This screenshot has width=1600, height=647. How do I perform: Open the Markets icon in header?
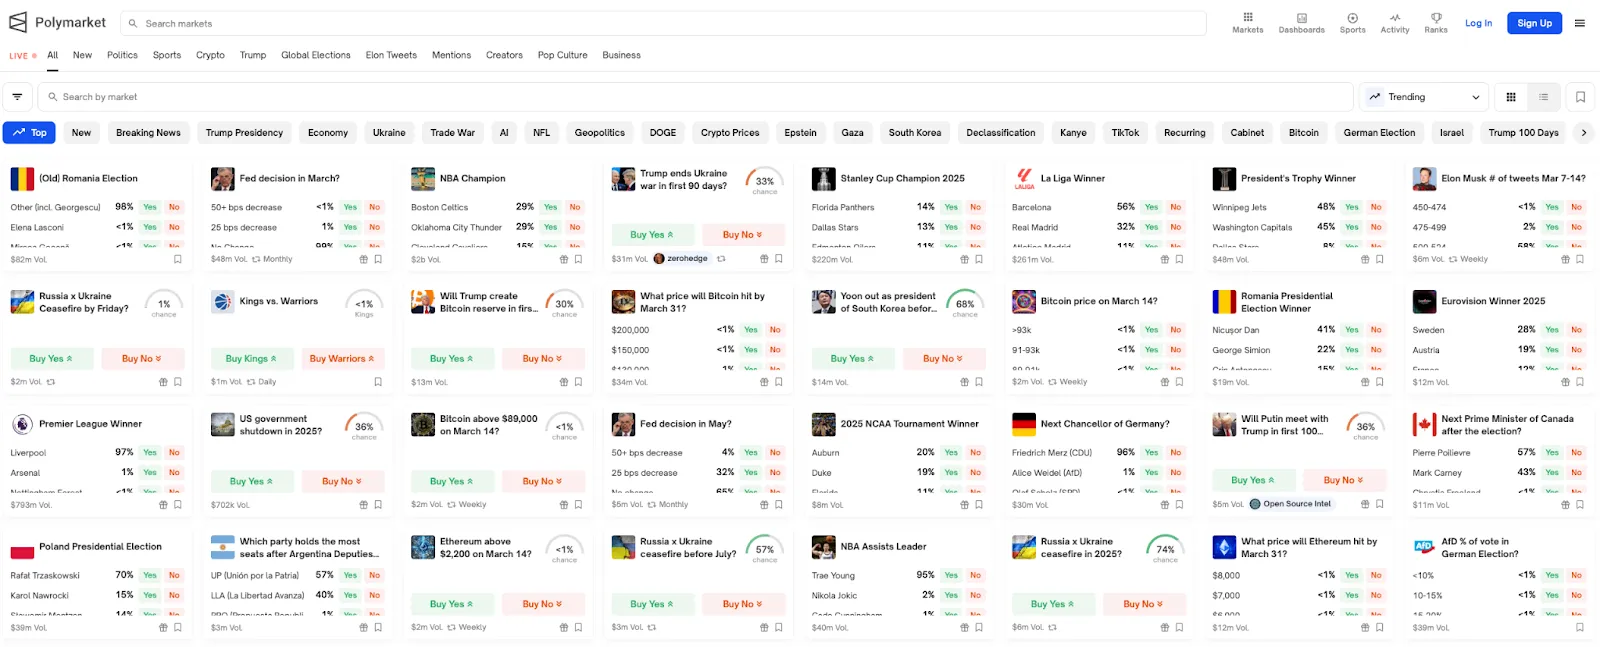tap(1247, 23)
